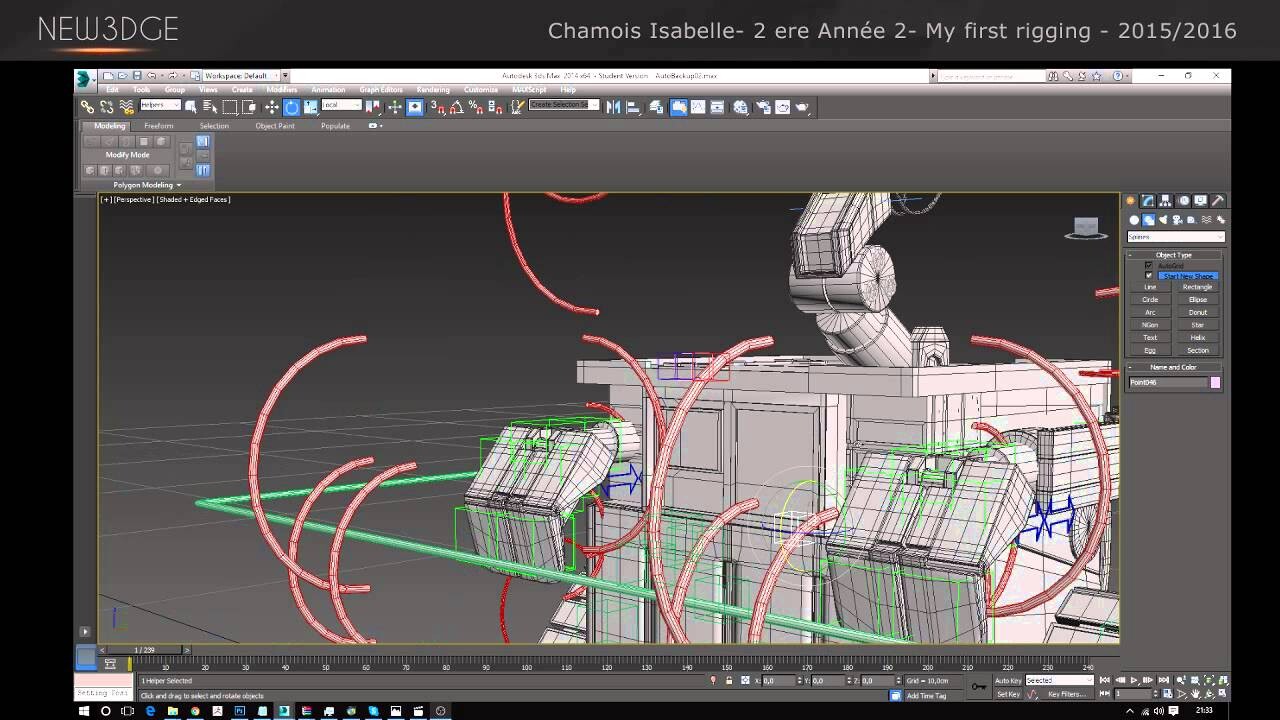Viewport: 1280px width, 720px height.
Task: Open the Local reference coordinate dropdown
Action: (341, 106)
